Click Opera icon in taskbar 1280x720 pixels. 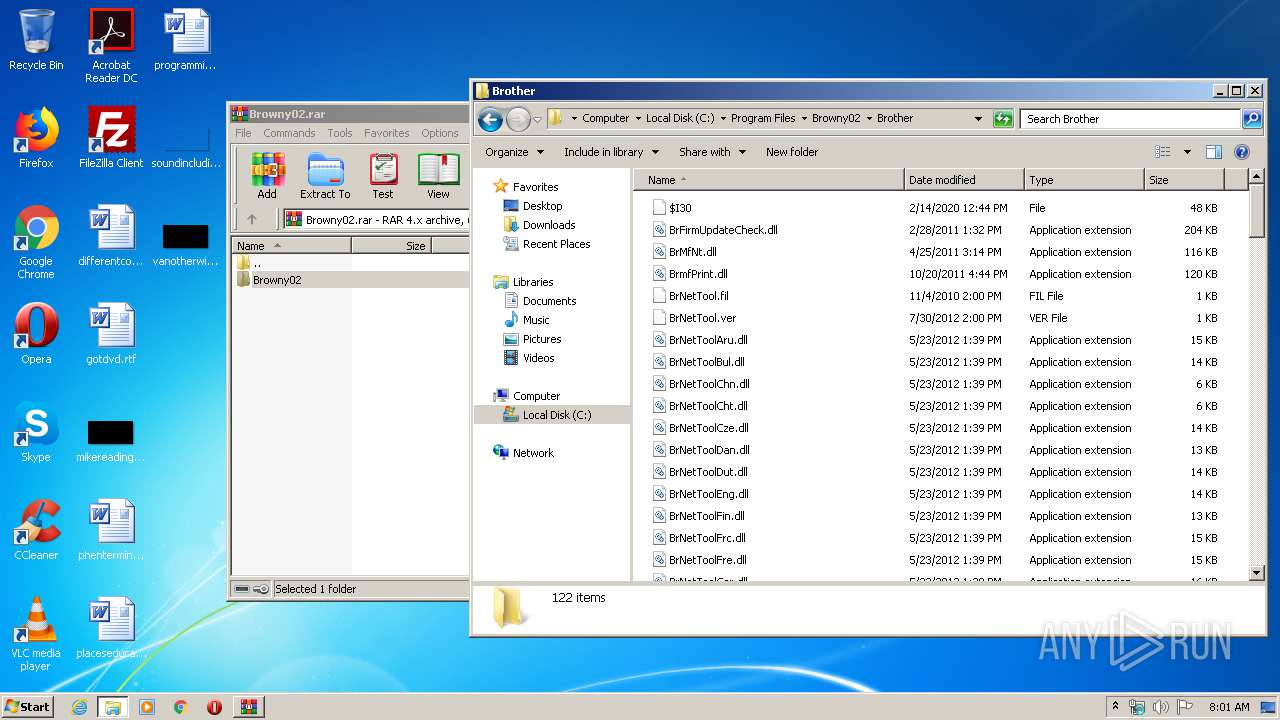point(214,707)
